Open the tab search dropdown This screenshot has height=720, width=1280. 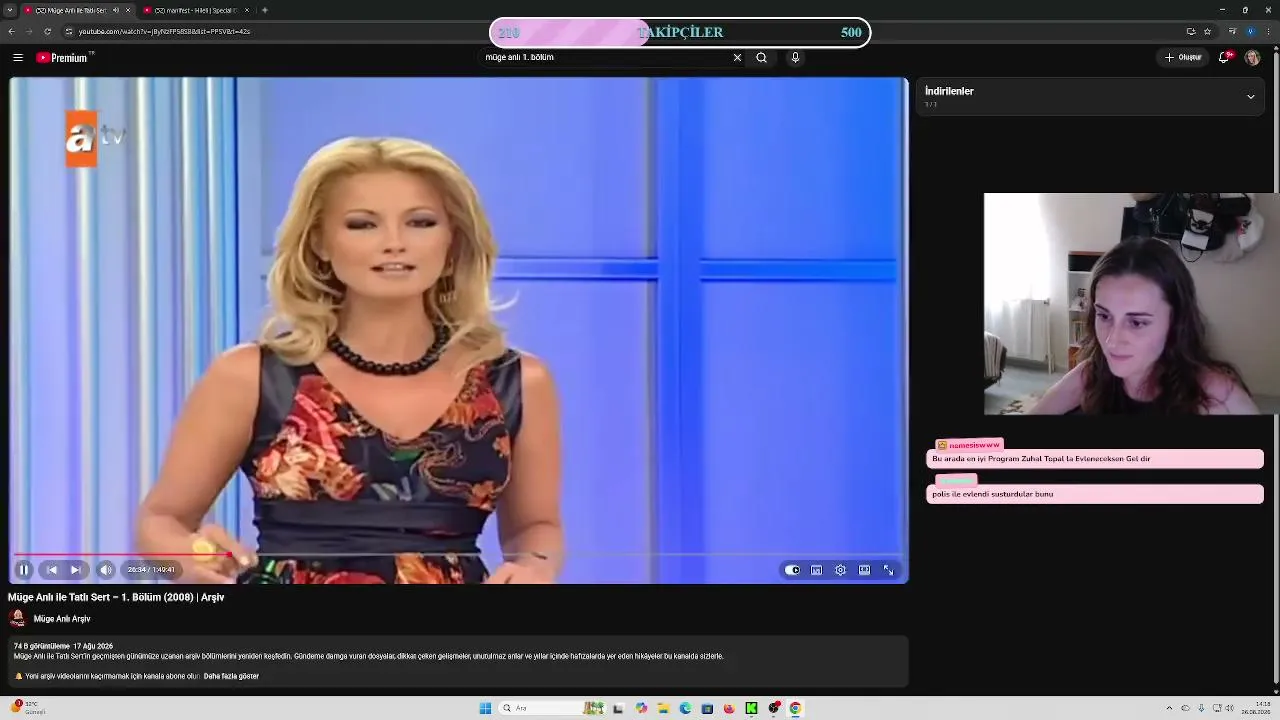point(9,10)
